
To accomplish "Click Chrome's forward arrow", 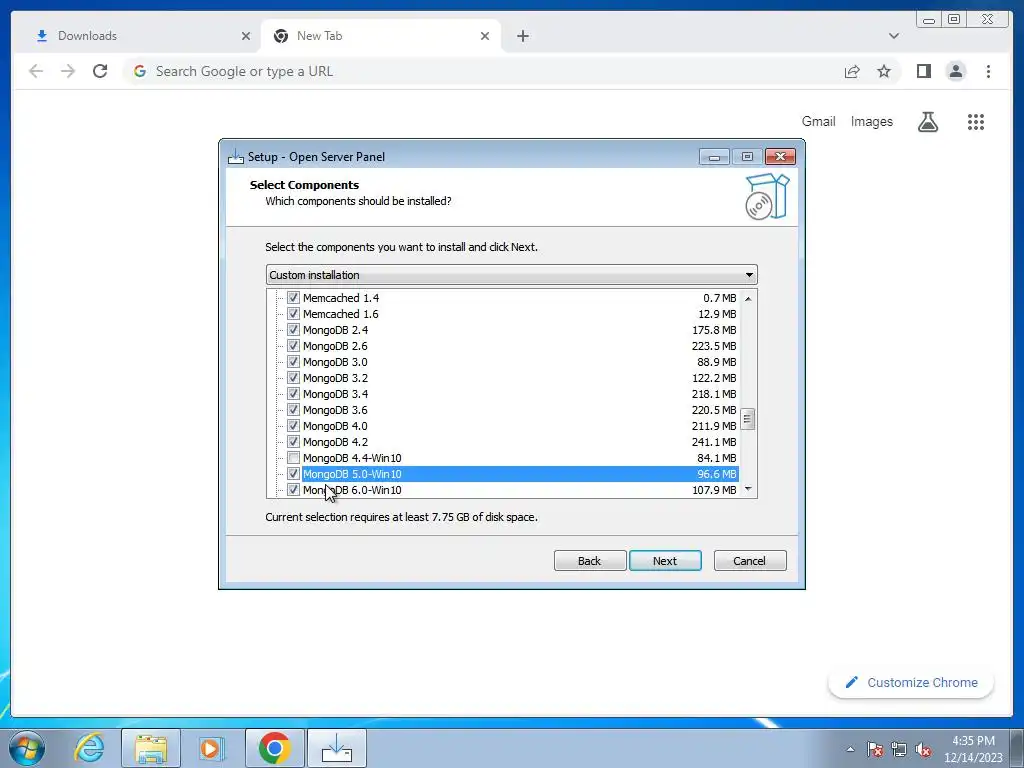I will [68, 71].
